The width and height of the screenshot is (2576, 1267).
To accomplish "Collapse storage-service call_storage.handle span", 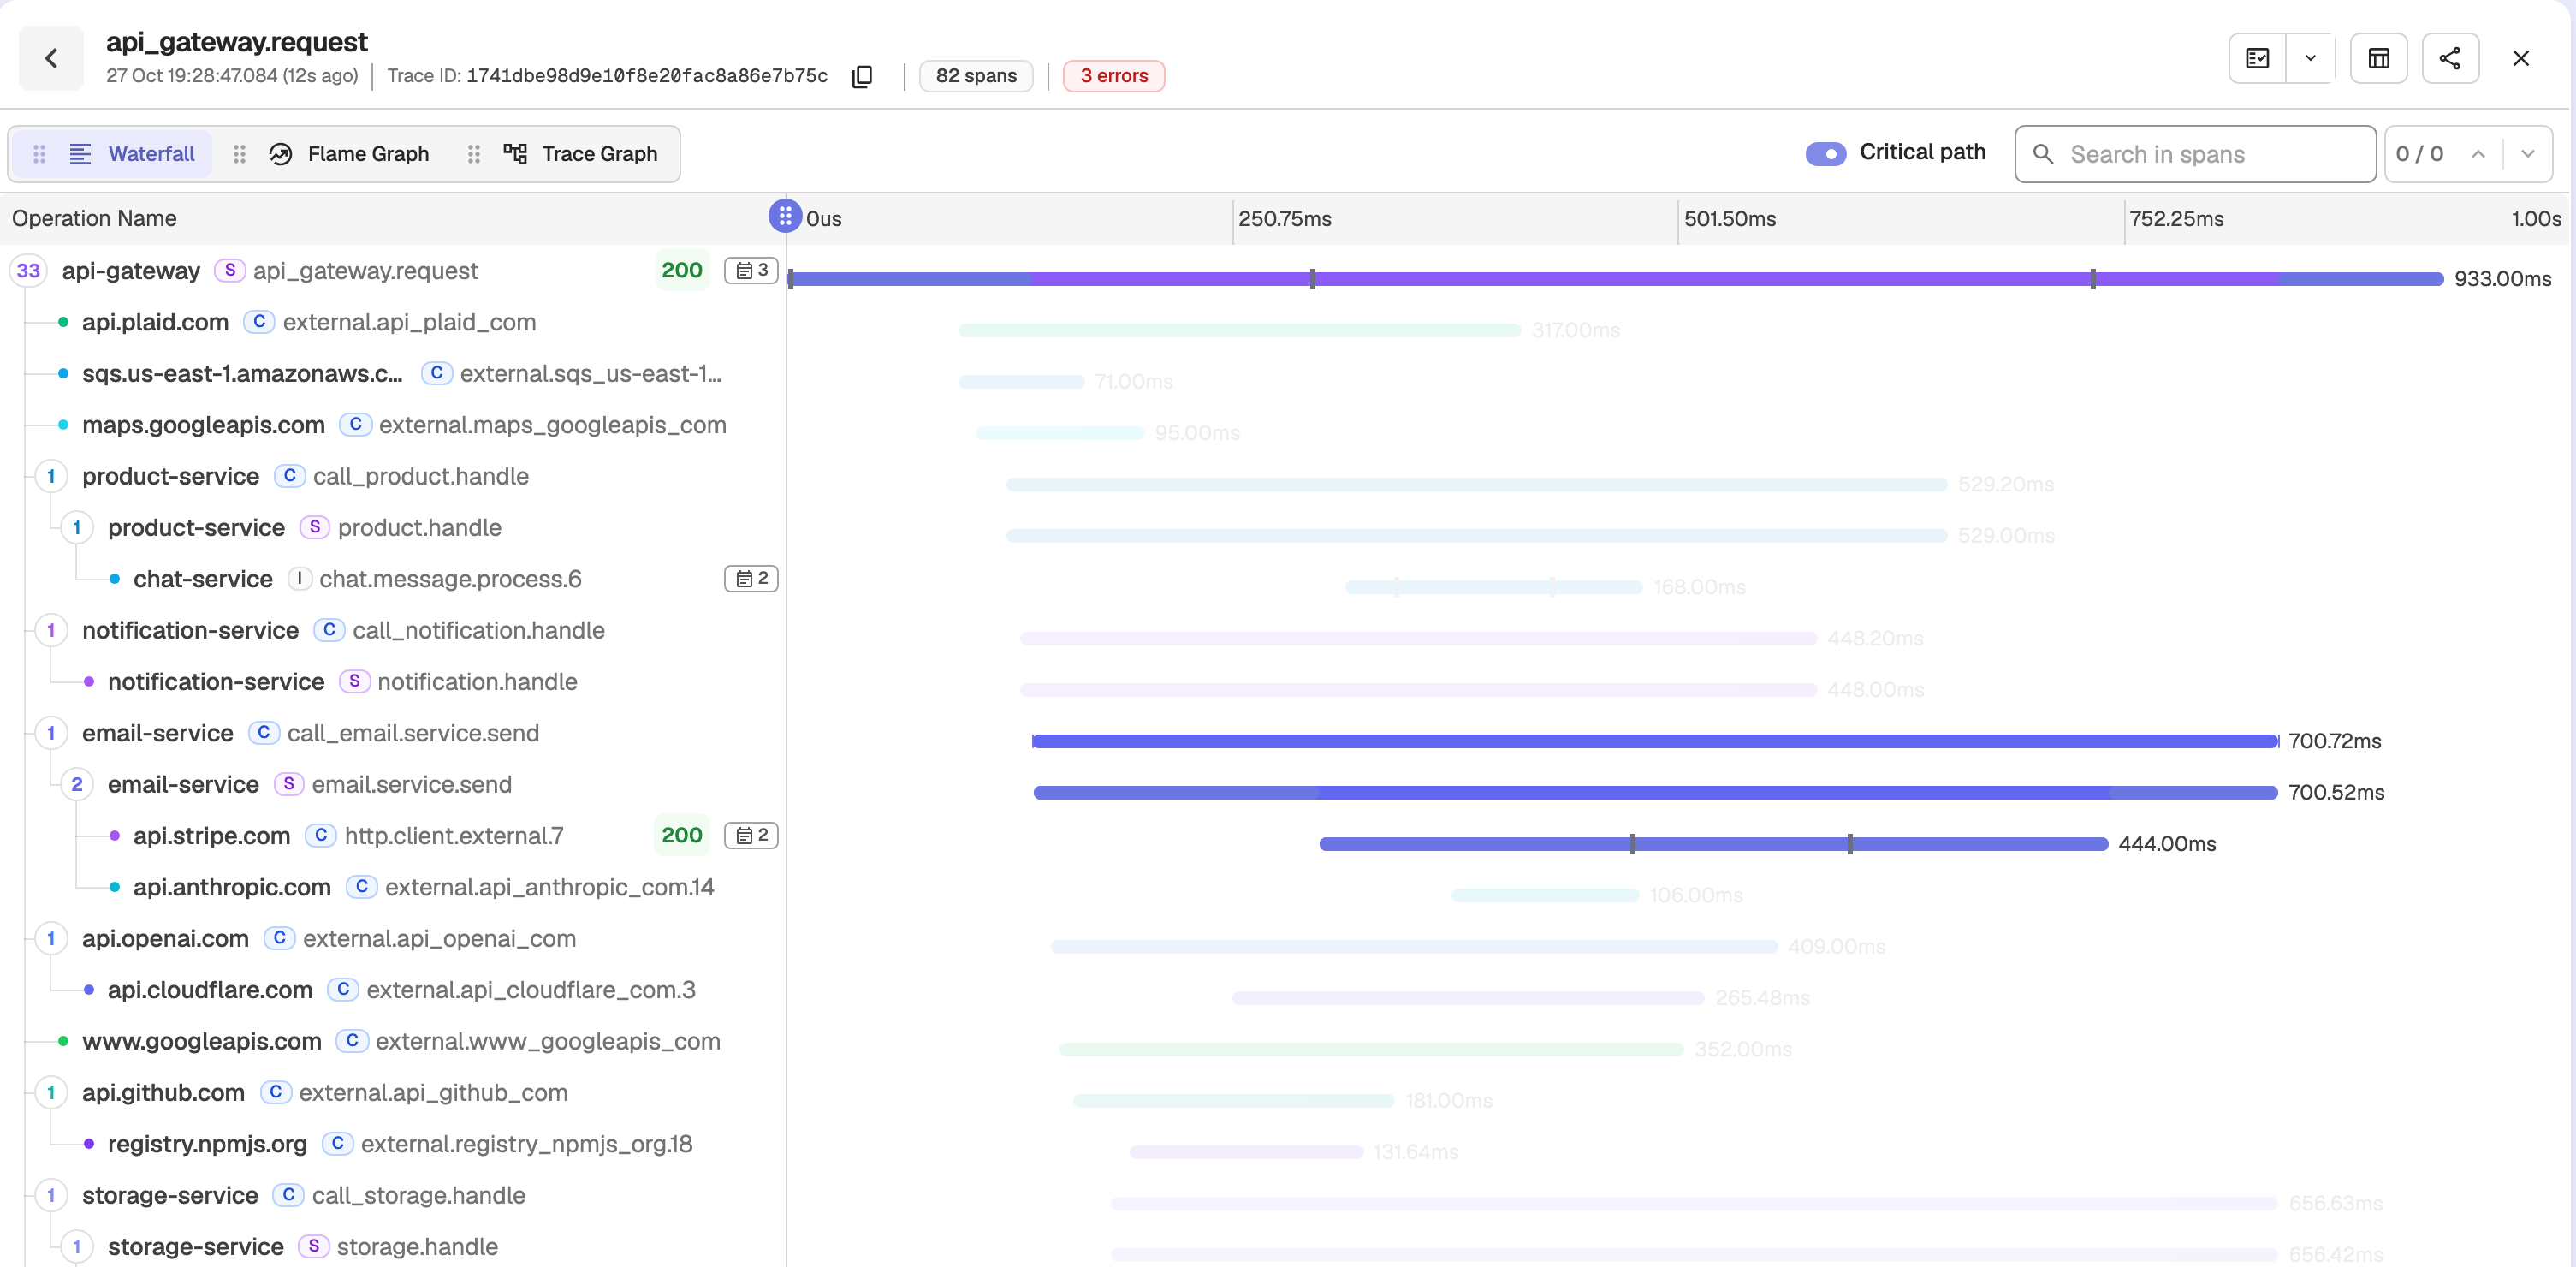I will point(51,1195).
